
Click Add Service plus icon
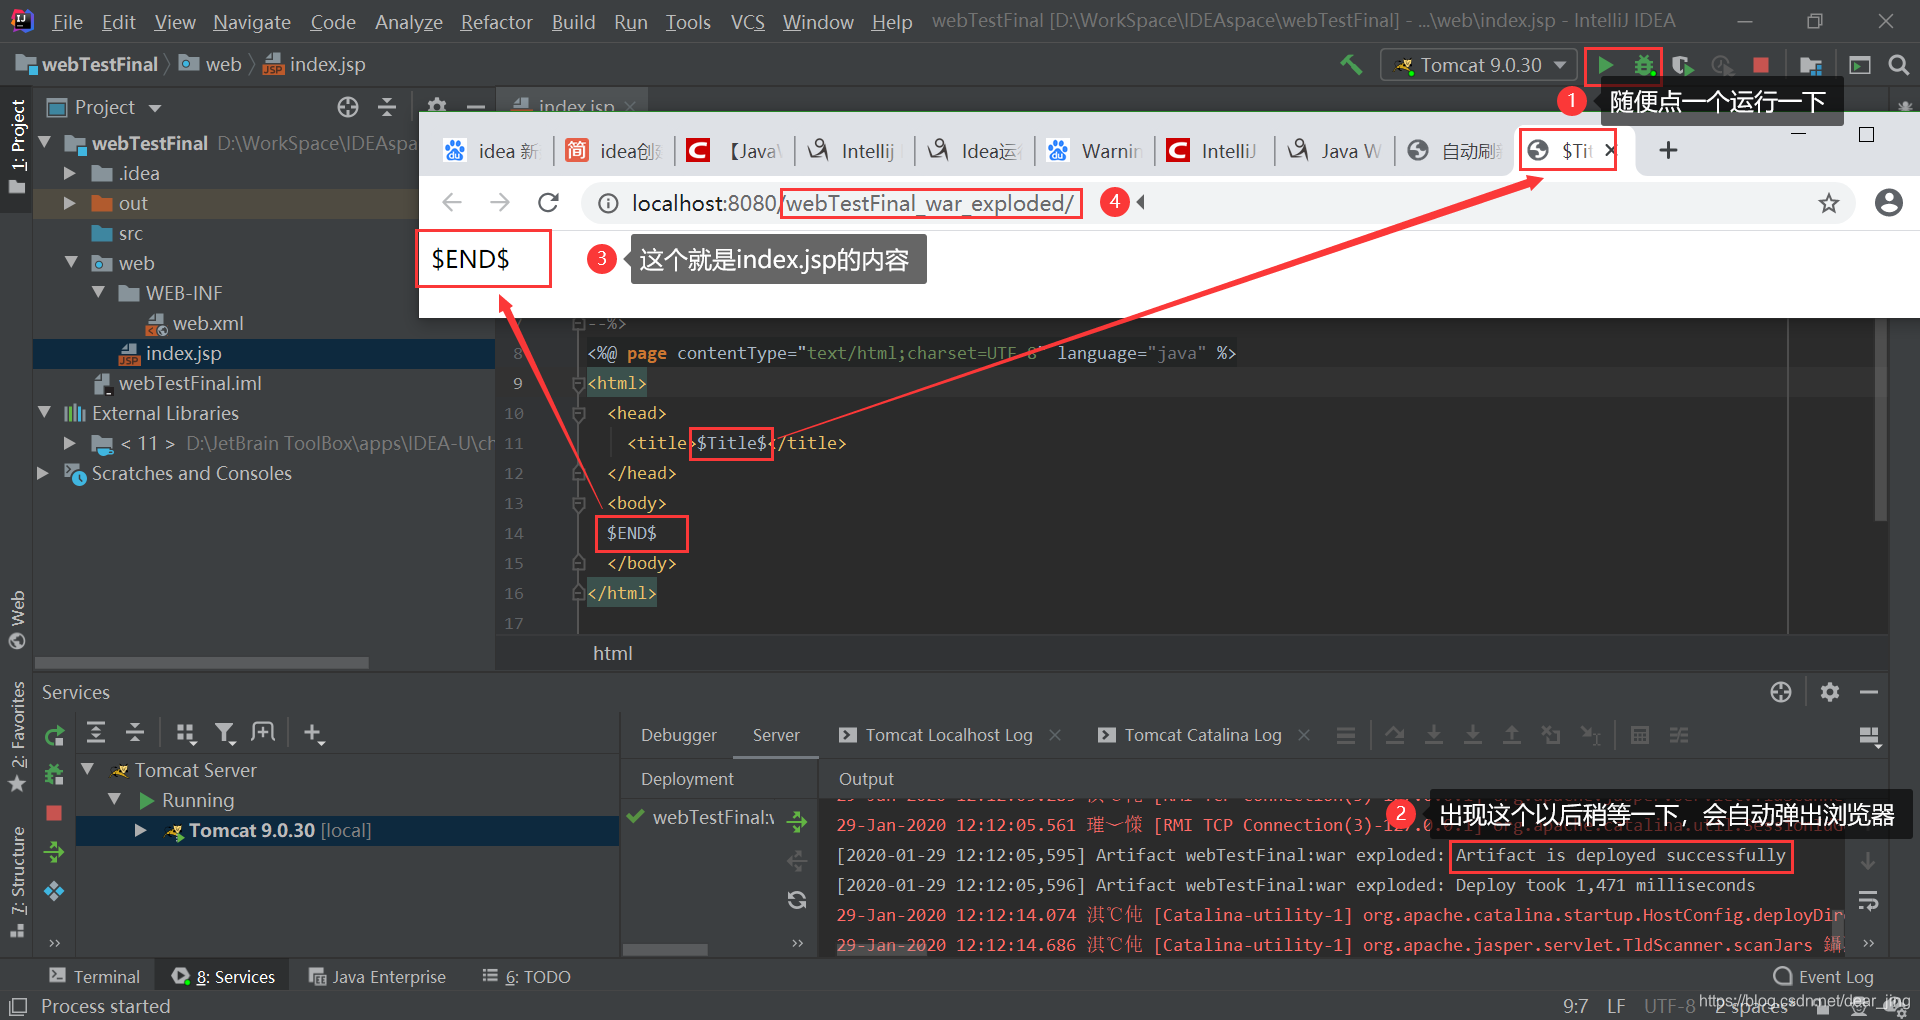pyautogui.click(x=313, y=733)
